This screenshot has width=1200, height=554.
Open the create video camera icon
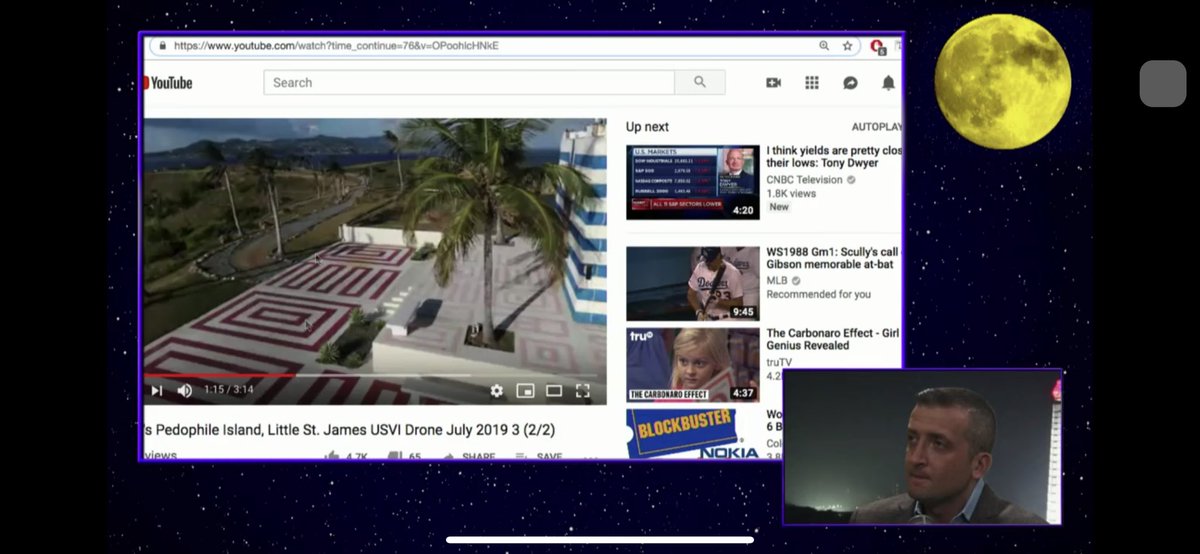coord(773,83)
